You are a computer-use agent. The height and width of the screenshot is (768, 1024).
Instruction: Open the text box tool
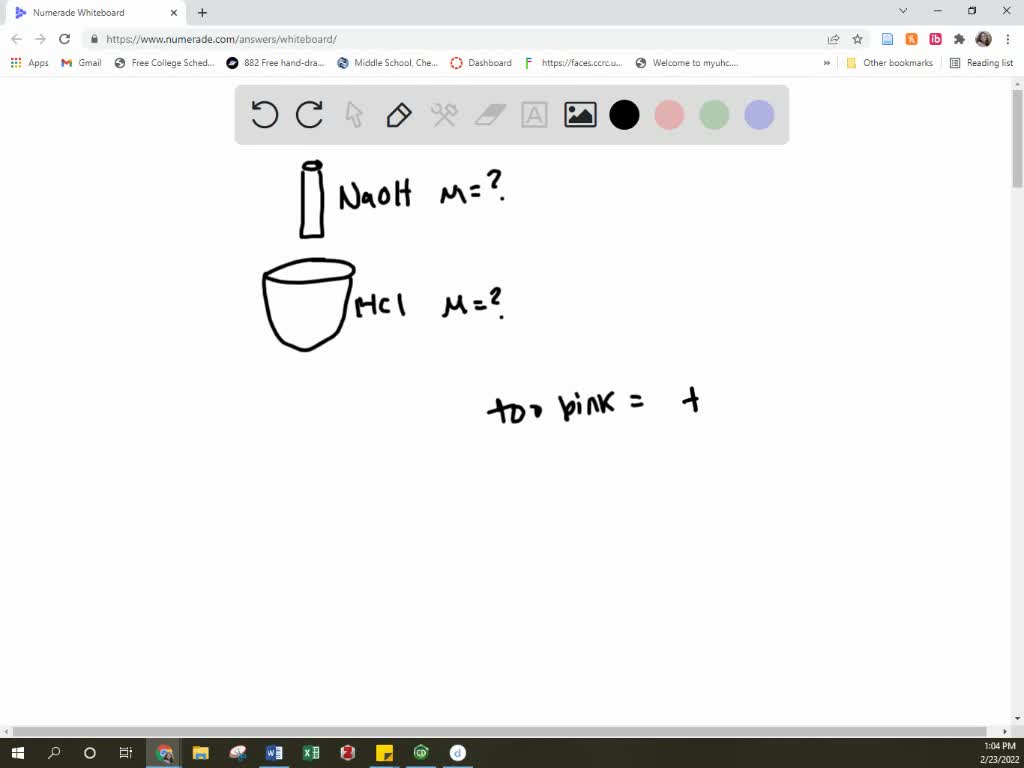pyautogui.click(x=534, y=114)
